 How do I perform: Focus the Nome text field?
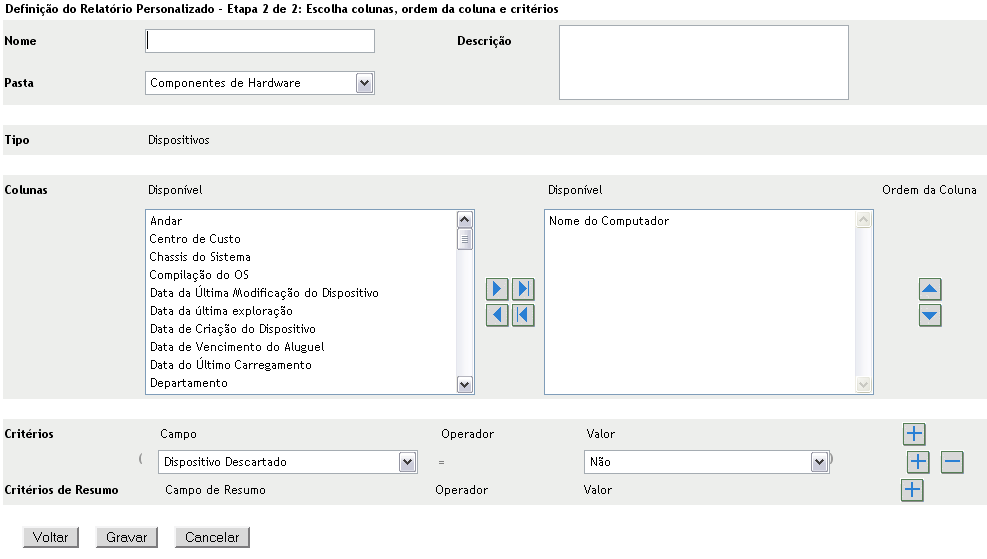[x=260, y=41]
